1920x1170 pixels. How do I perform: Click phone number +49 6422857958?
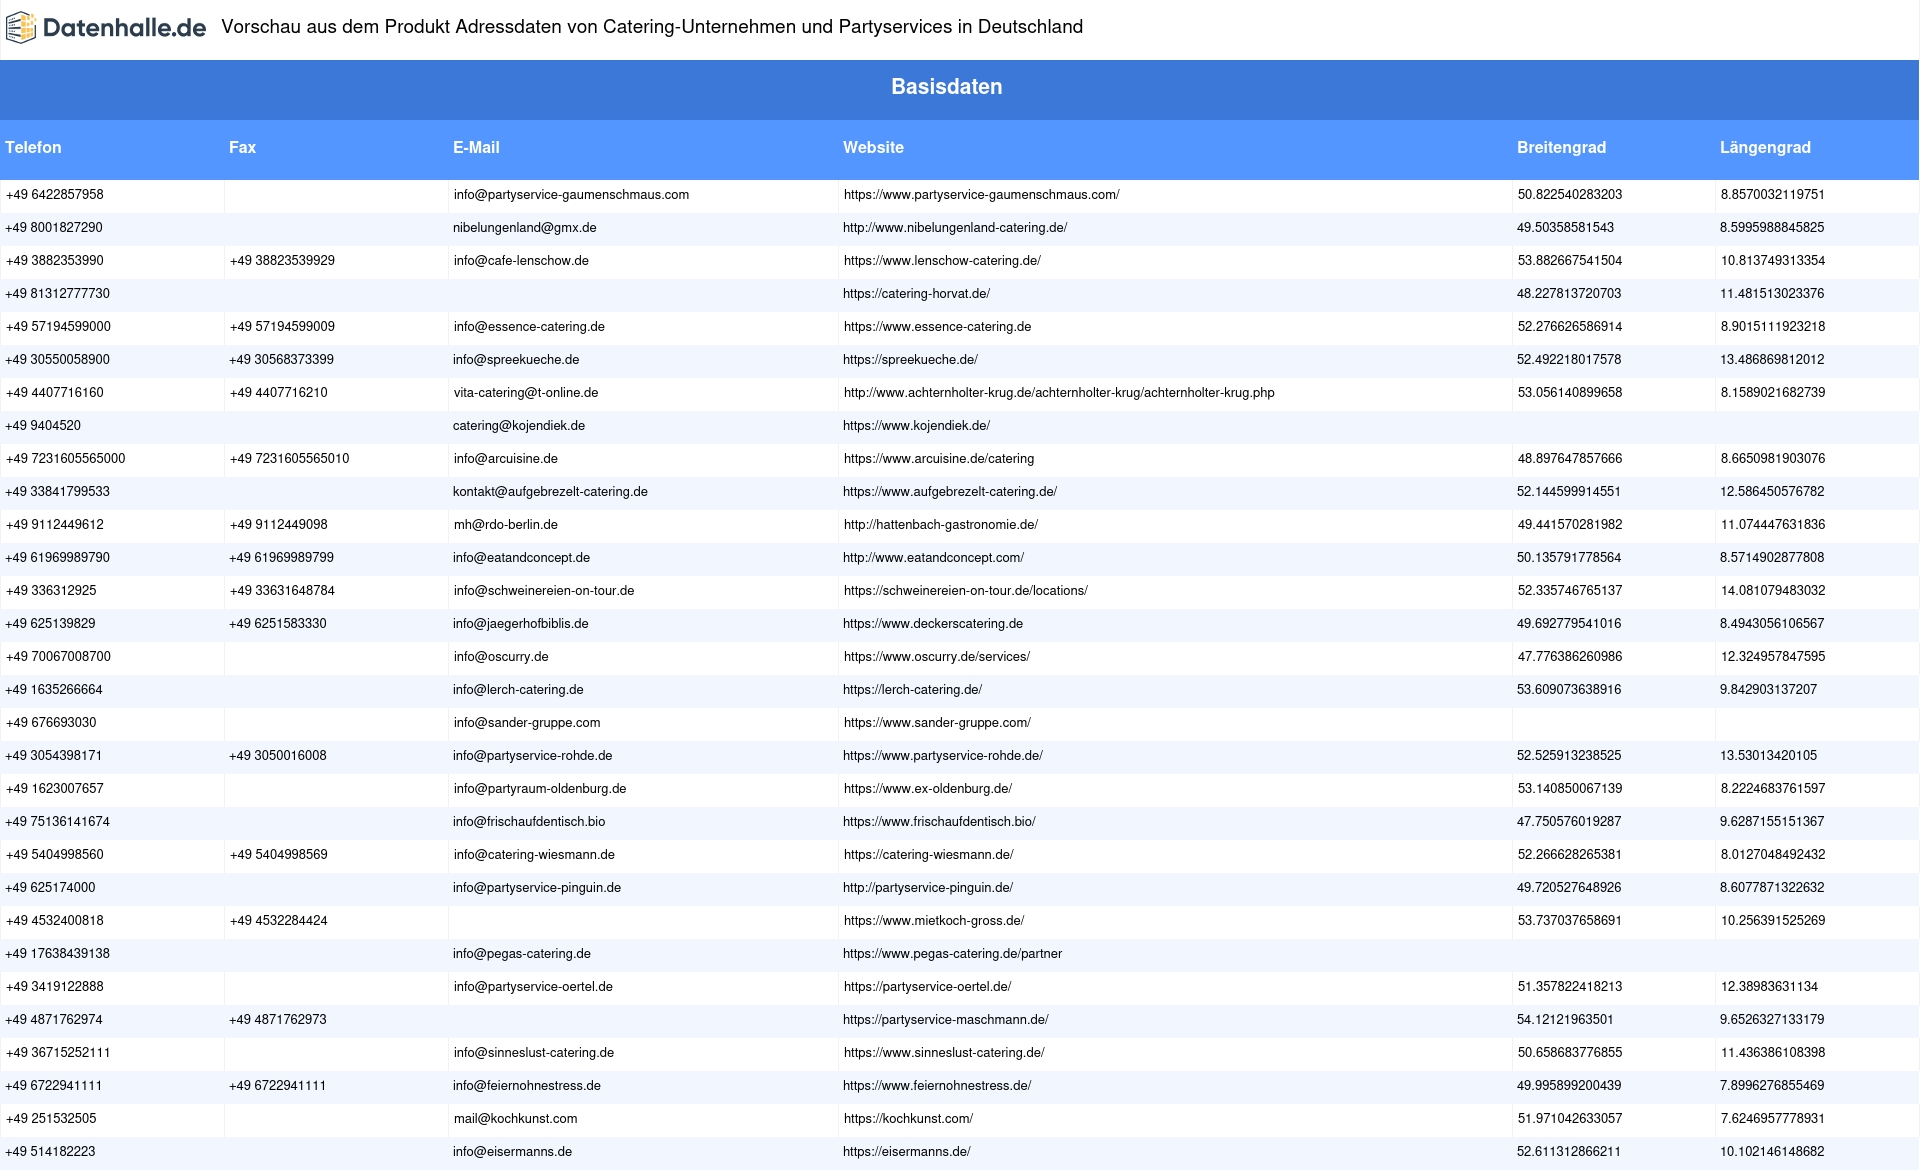55,195
